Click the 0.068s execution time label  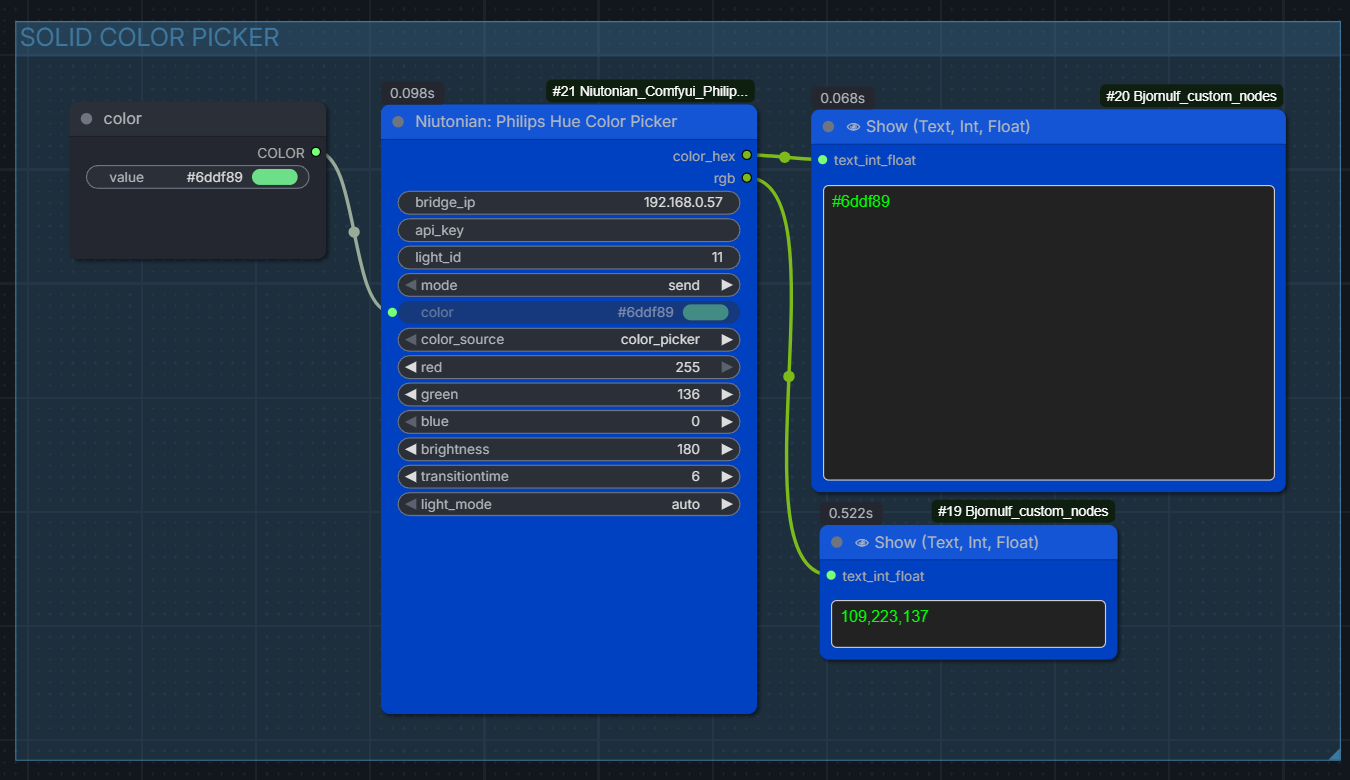point(842,98)
